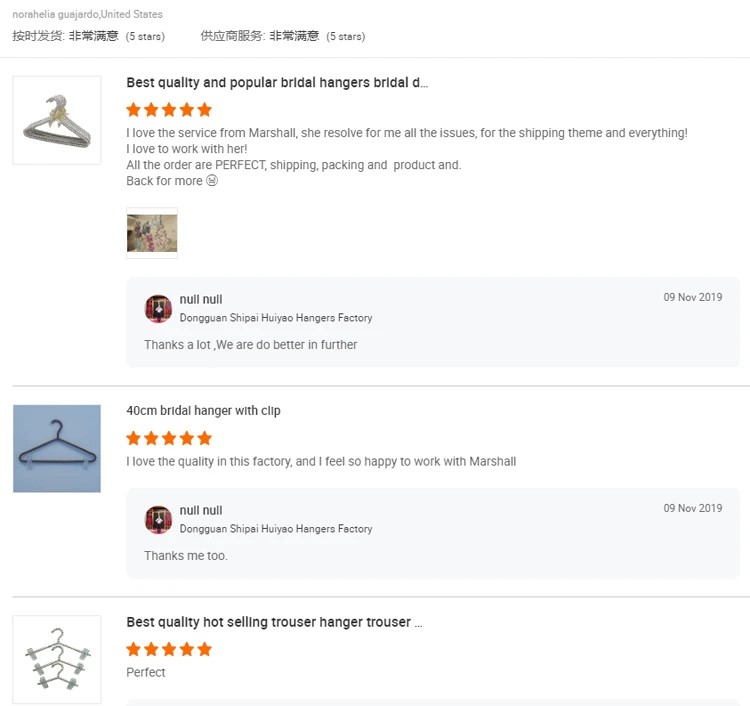Open the pearl bridal hanger product thumbnail
The width and height of the screenshot is (750, 706).
coord(56,120)
